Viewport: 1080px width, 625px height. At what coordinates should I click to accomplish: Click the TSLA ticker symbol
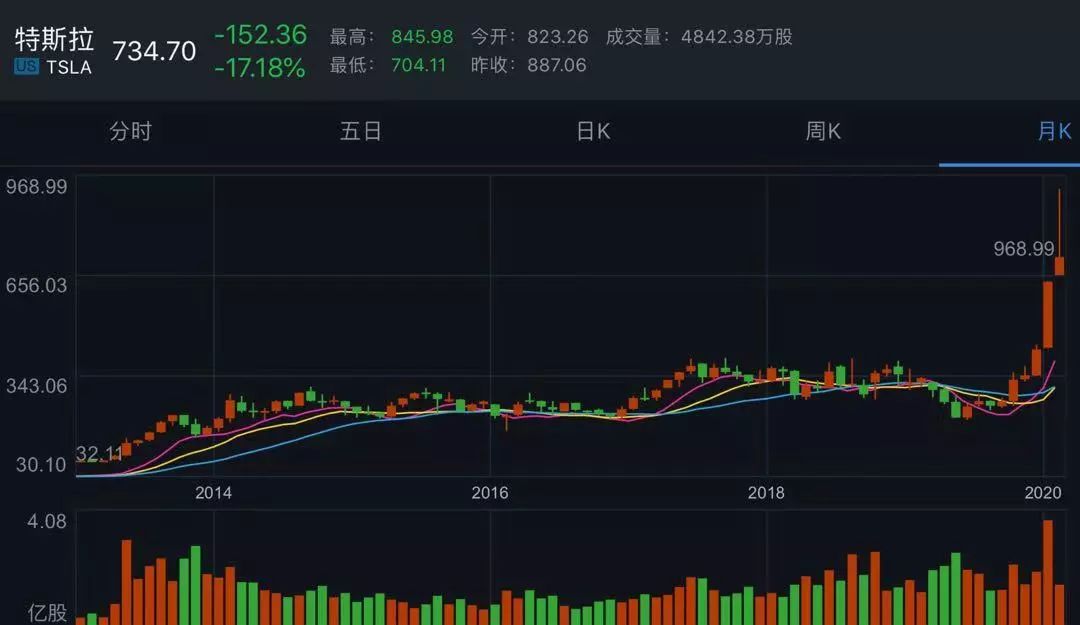pyautogui.click(x=68, y=67)
